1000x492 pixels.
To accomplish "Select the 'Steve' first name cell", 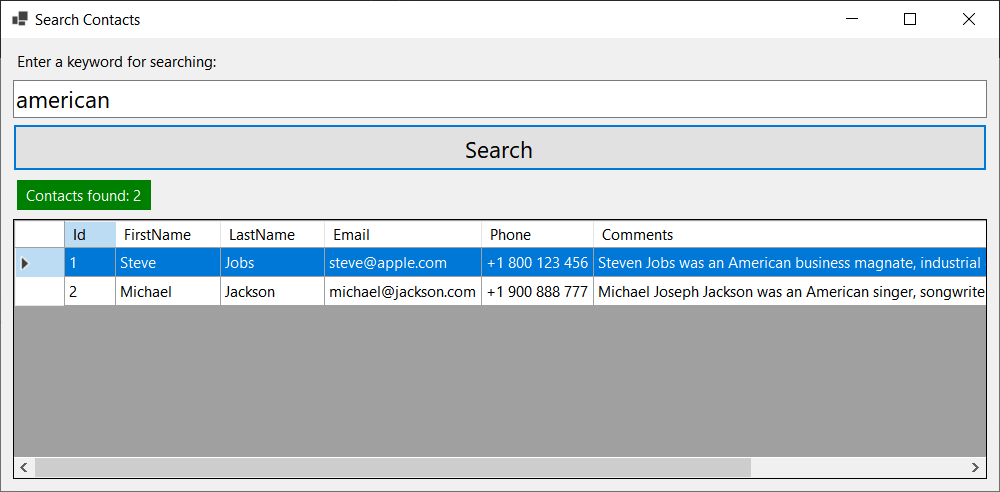I will [168, 262].
